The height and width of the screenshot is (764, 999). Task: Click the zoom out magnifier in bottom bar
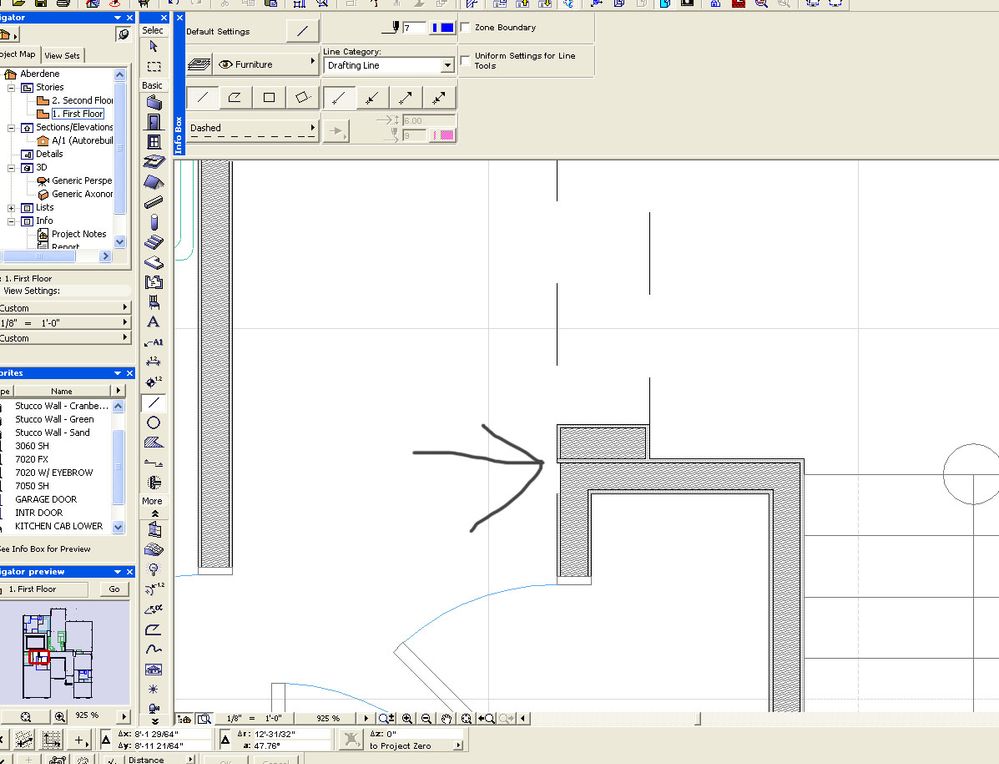pos(426,719)
